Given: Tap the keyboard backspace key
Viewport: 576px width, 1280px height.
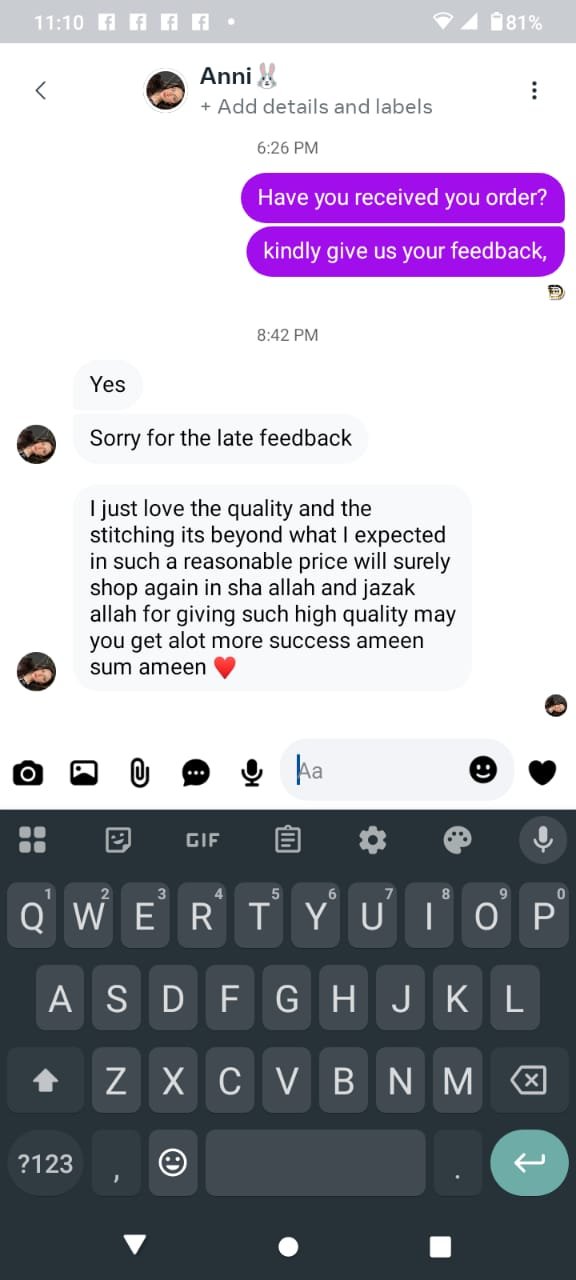Looking at the screenshot, I should 528,1080.
